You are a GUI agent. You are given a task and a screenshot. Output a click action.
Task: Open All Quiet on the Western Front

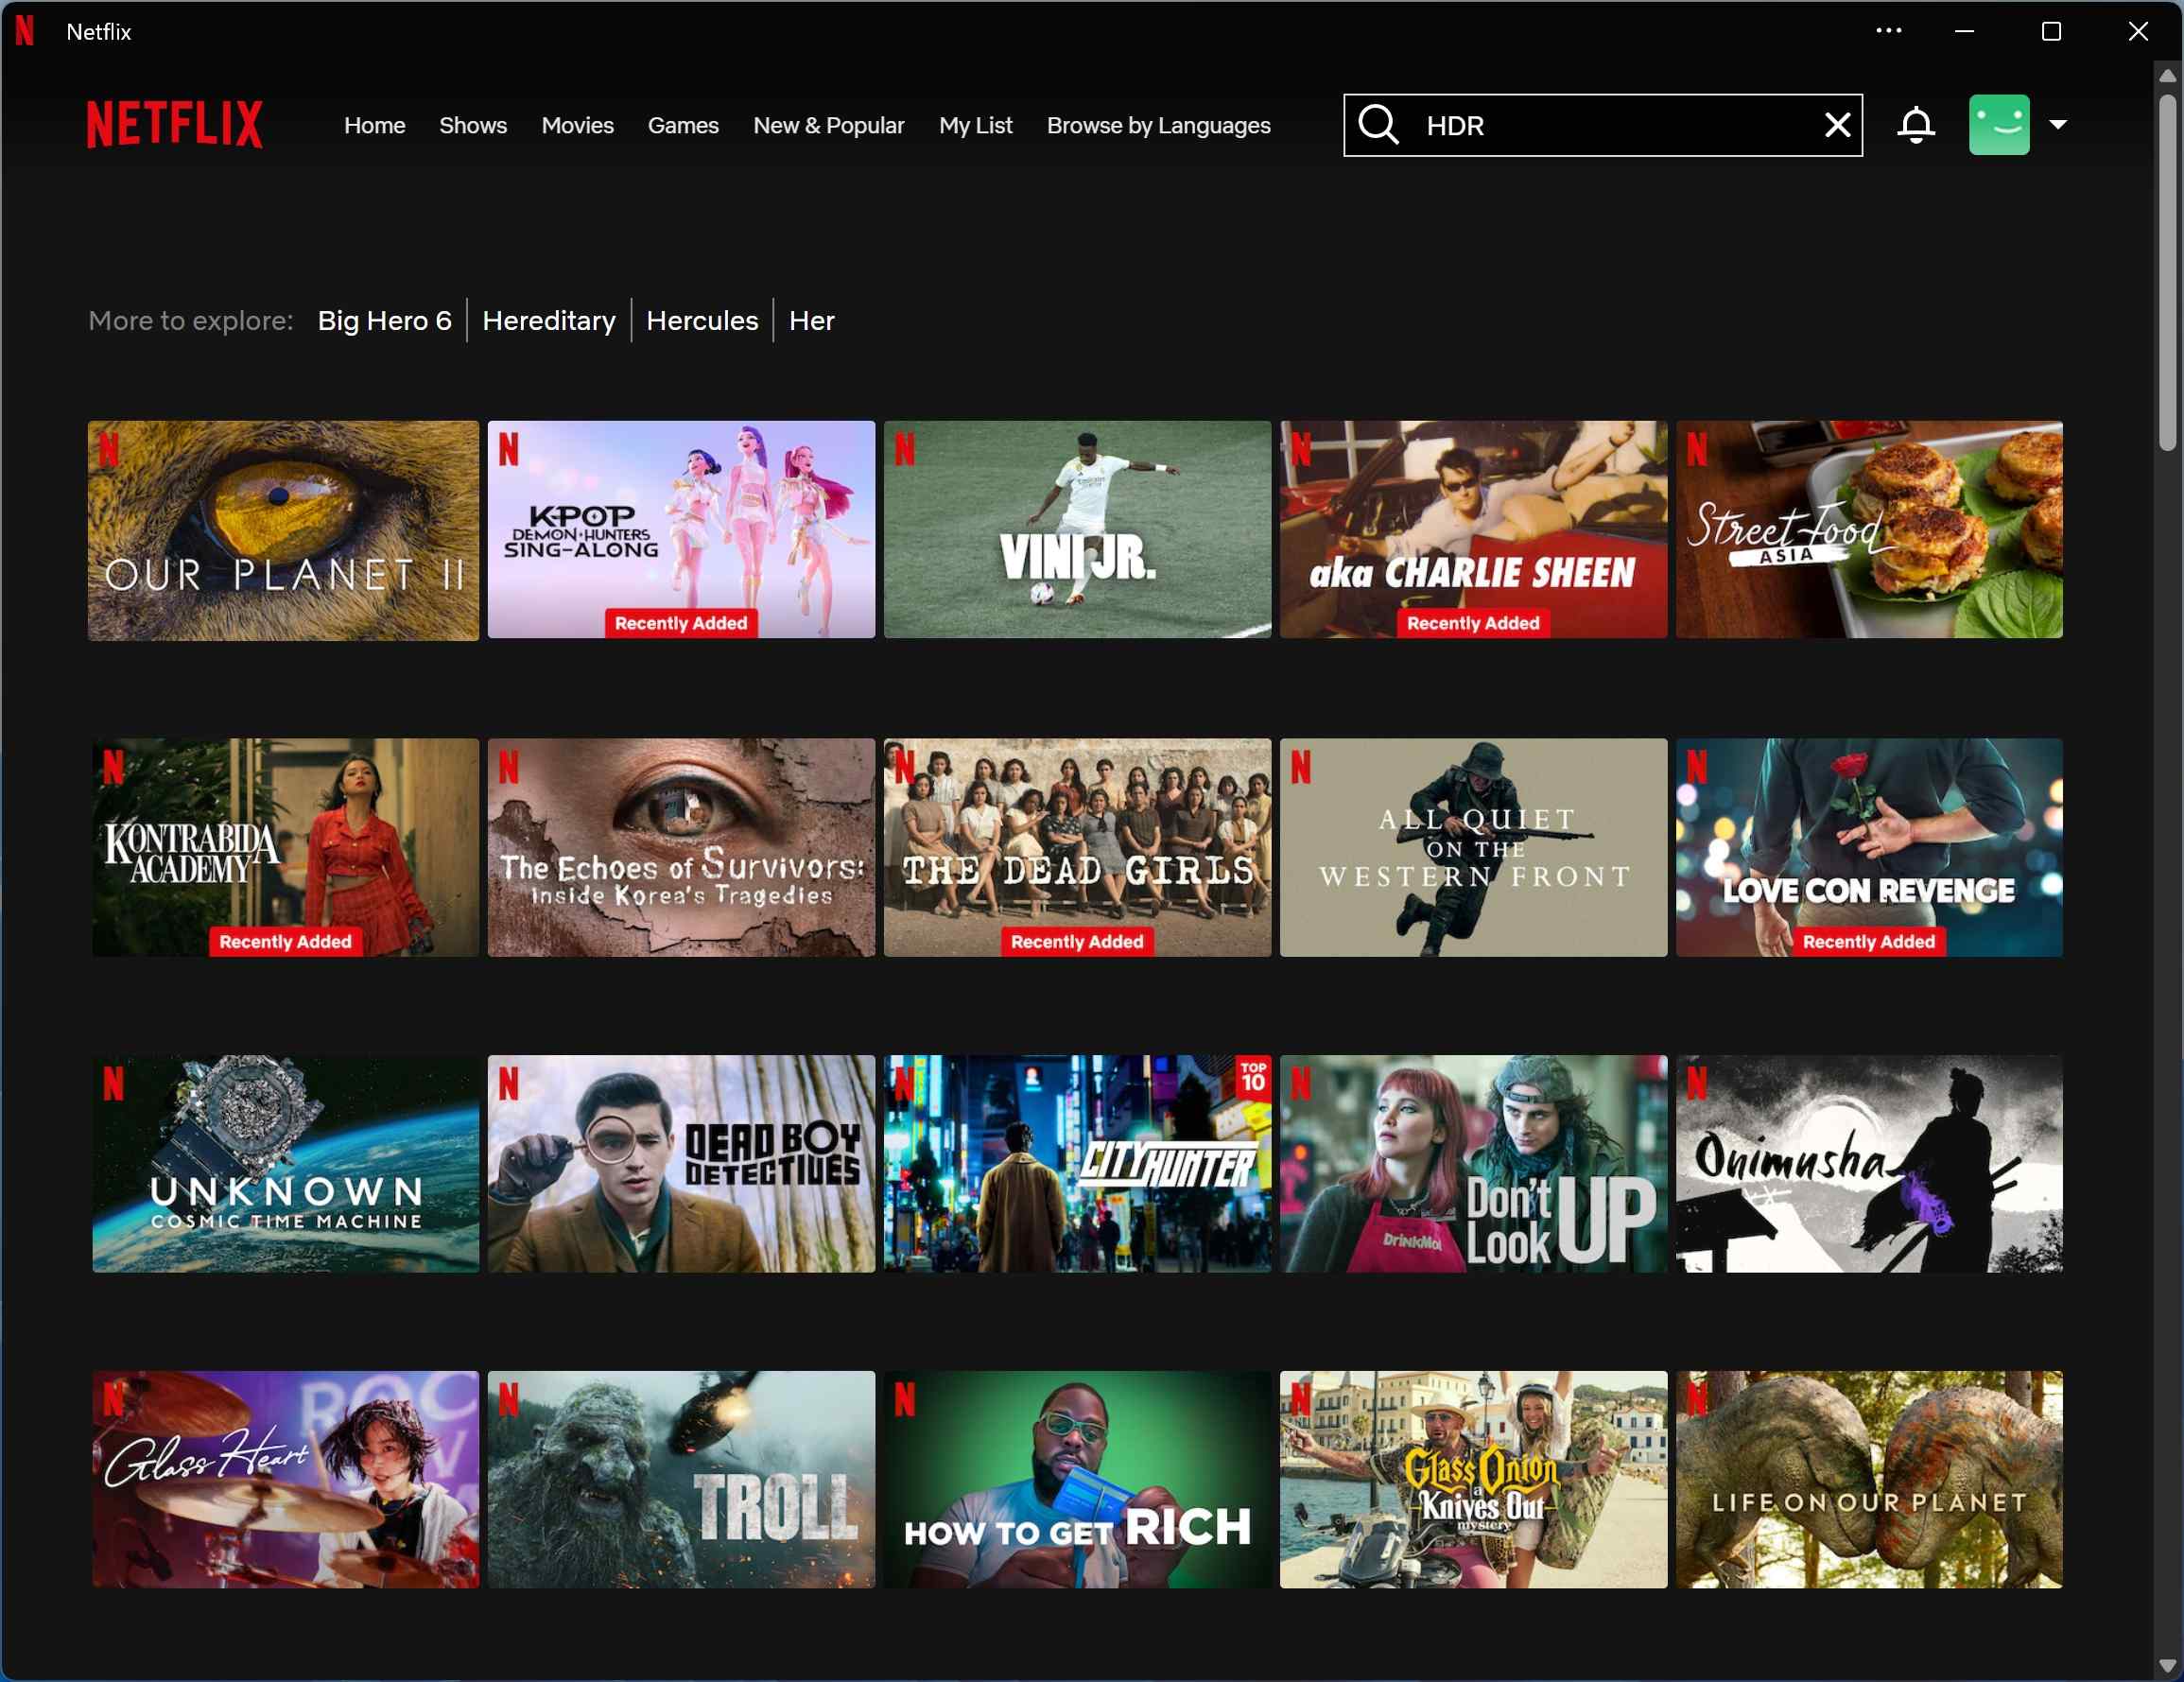(1473, 847)
